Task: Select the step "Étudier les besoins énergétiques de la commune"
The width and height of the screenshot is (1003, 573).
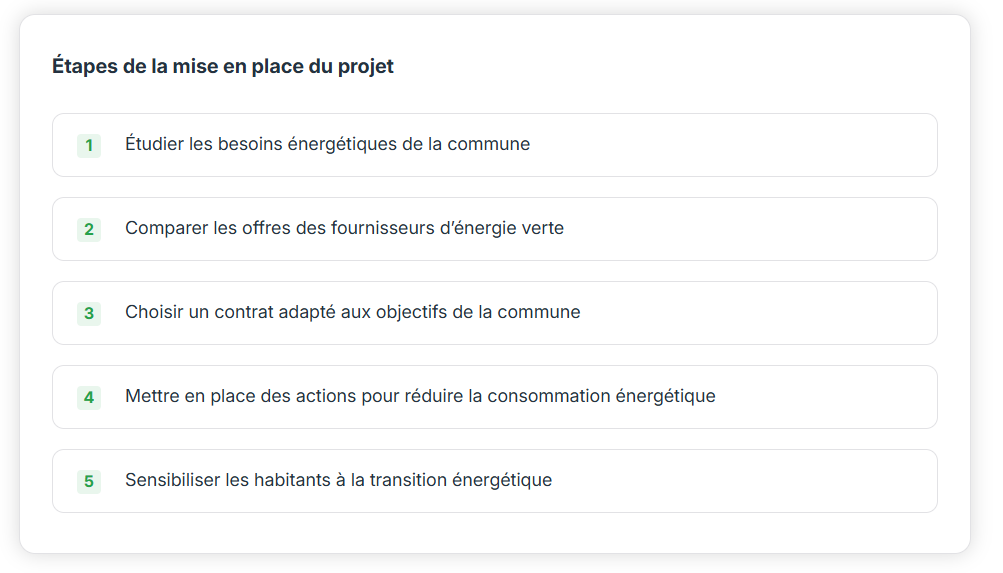Action: click(x=327, y=144)
